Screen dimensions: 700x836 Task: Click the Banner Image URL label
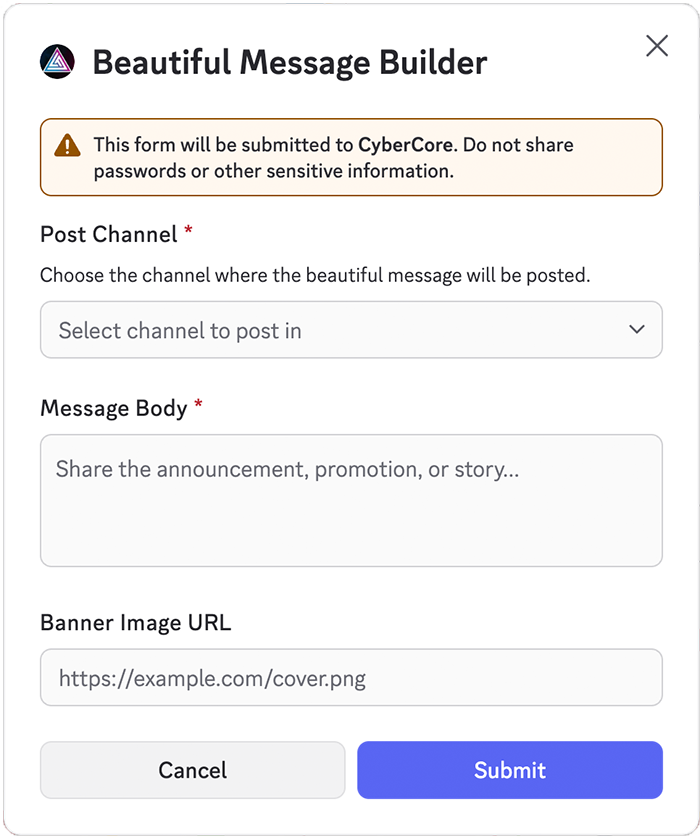tap(136, 623)
